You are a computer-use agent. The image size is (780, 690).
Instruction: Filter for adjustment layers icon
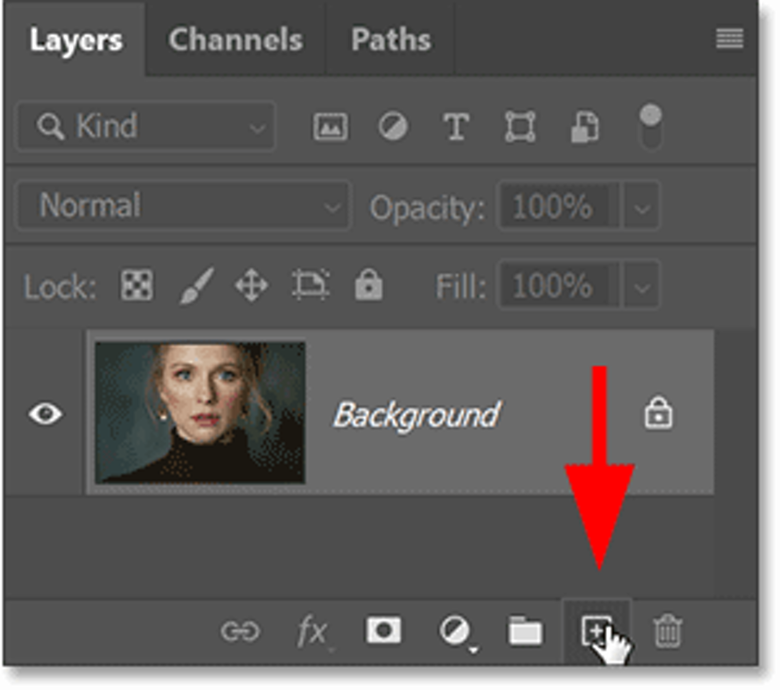[393, 127]
